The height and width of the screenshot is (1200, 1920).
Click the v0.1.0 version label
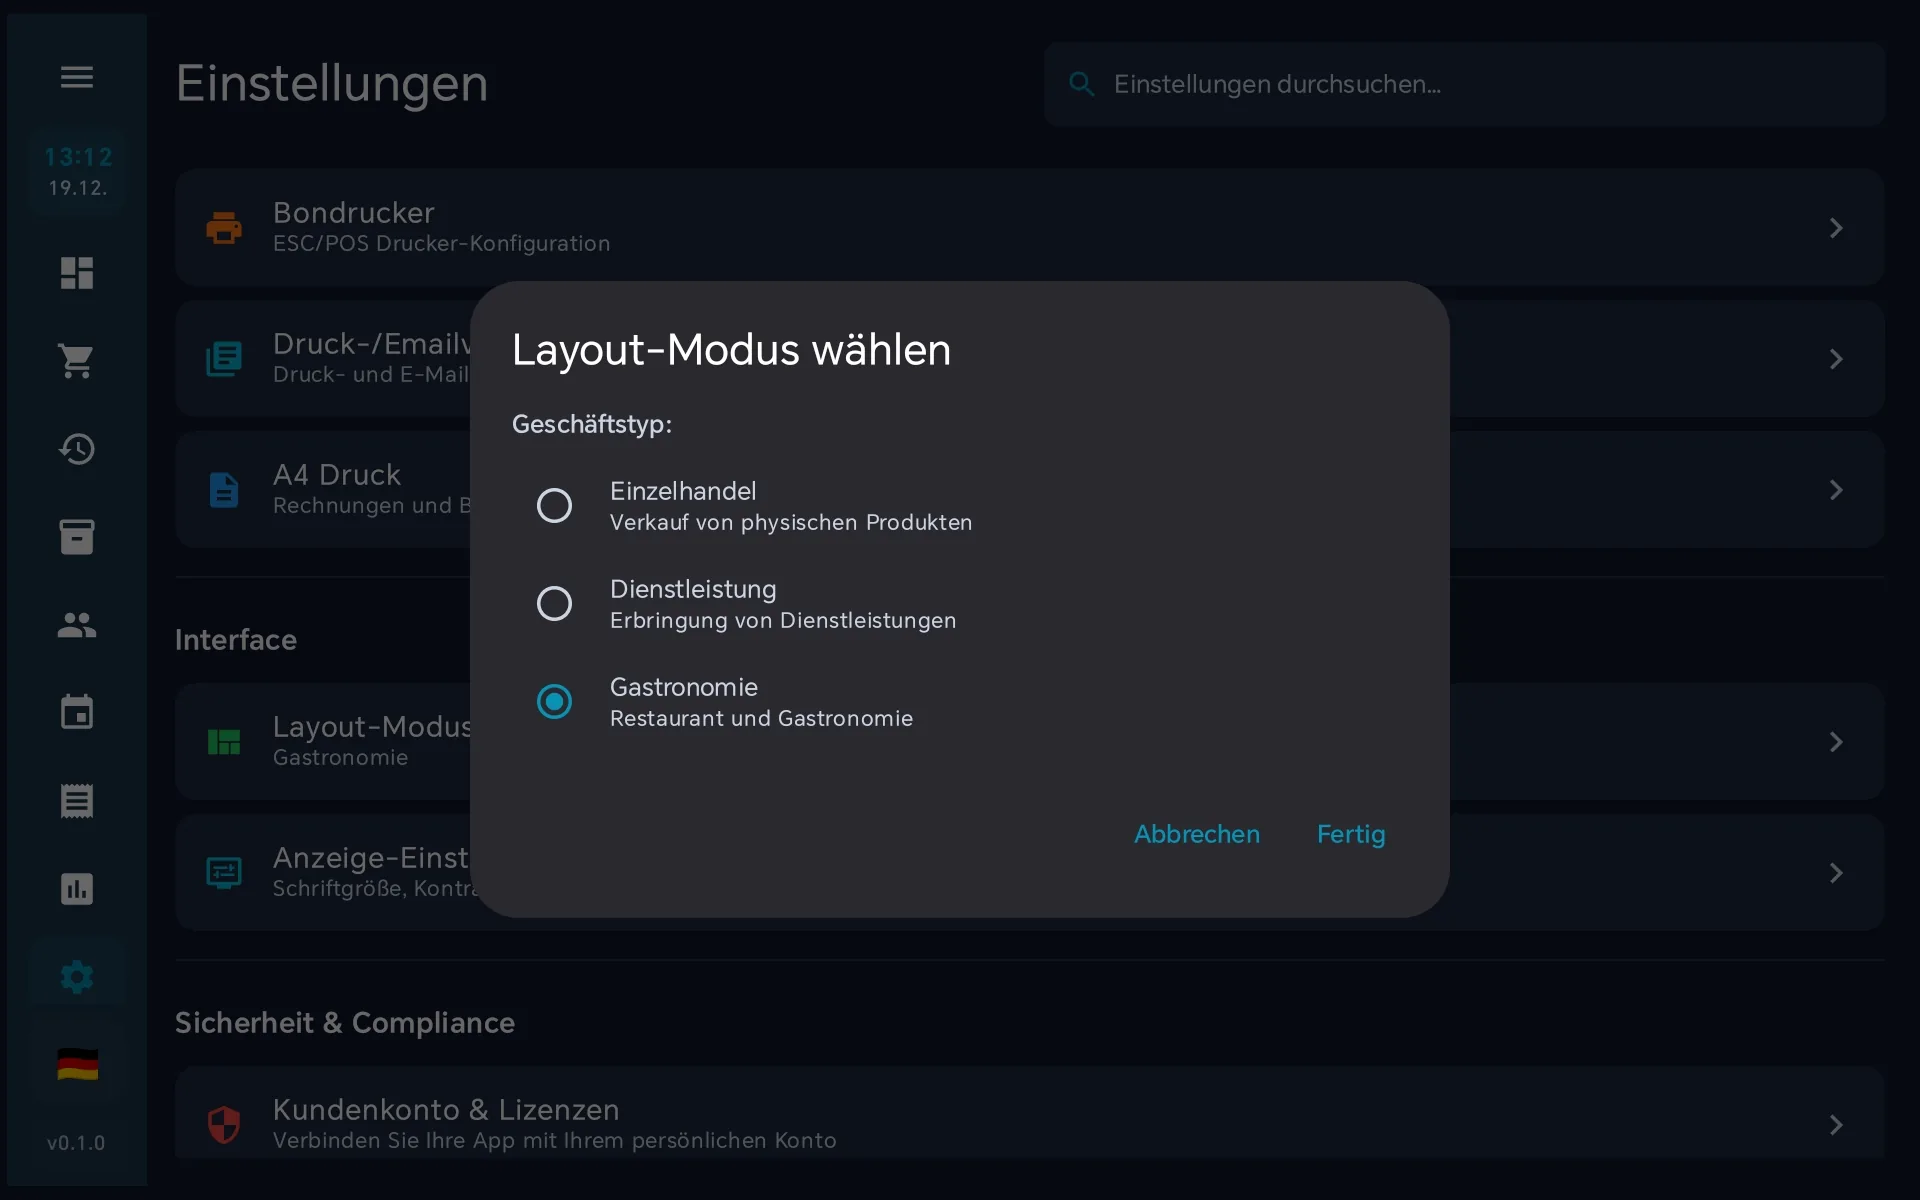(76, 1142)
